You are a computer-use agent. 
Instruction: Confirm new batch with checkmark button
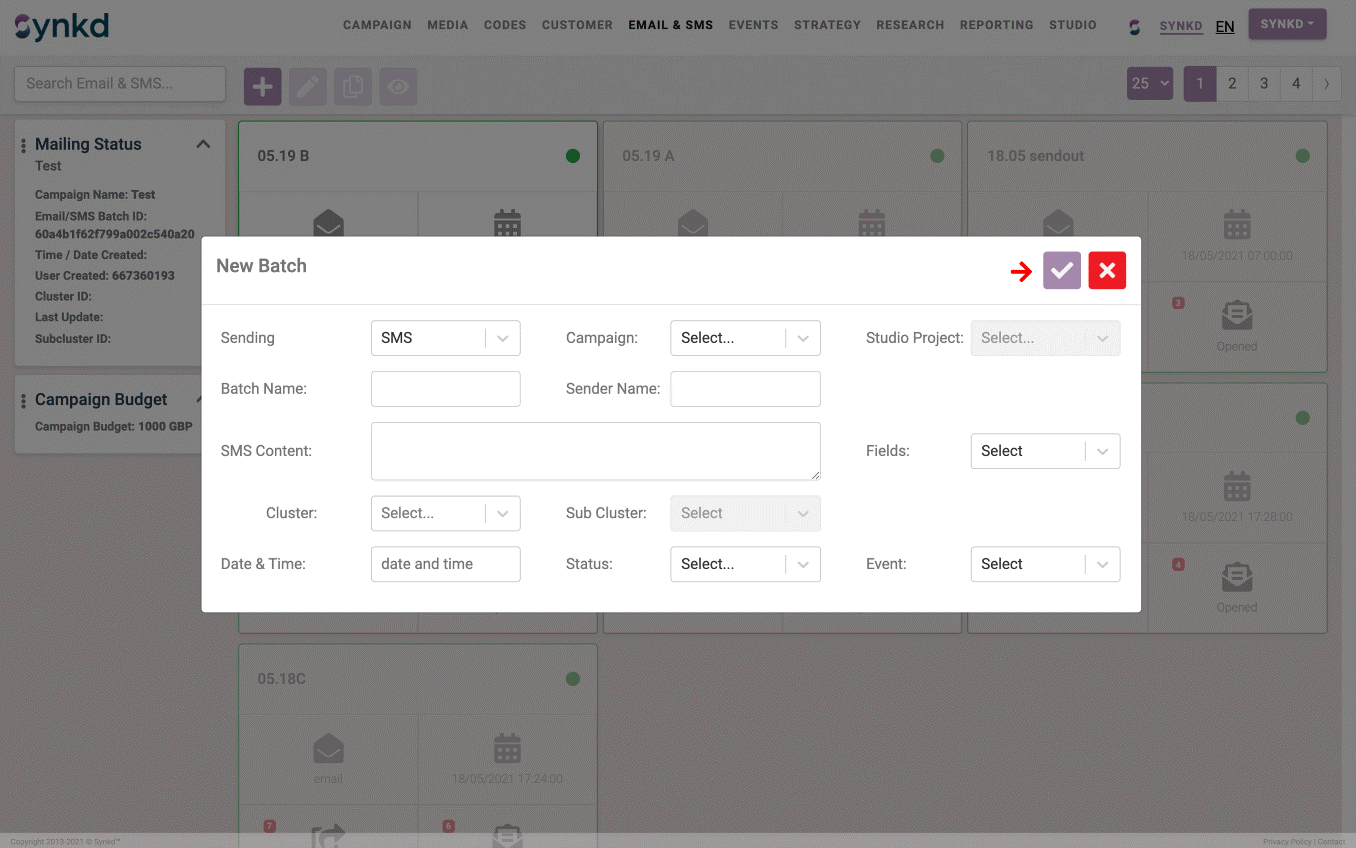coord(1061,270)
